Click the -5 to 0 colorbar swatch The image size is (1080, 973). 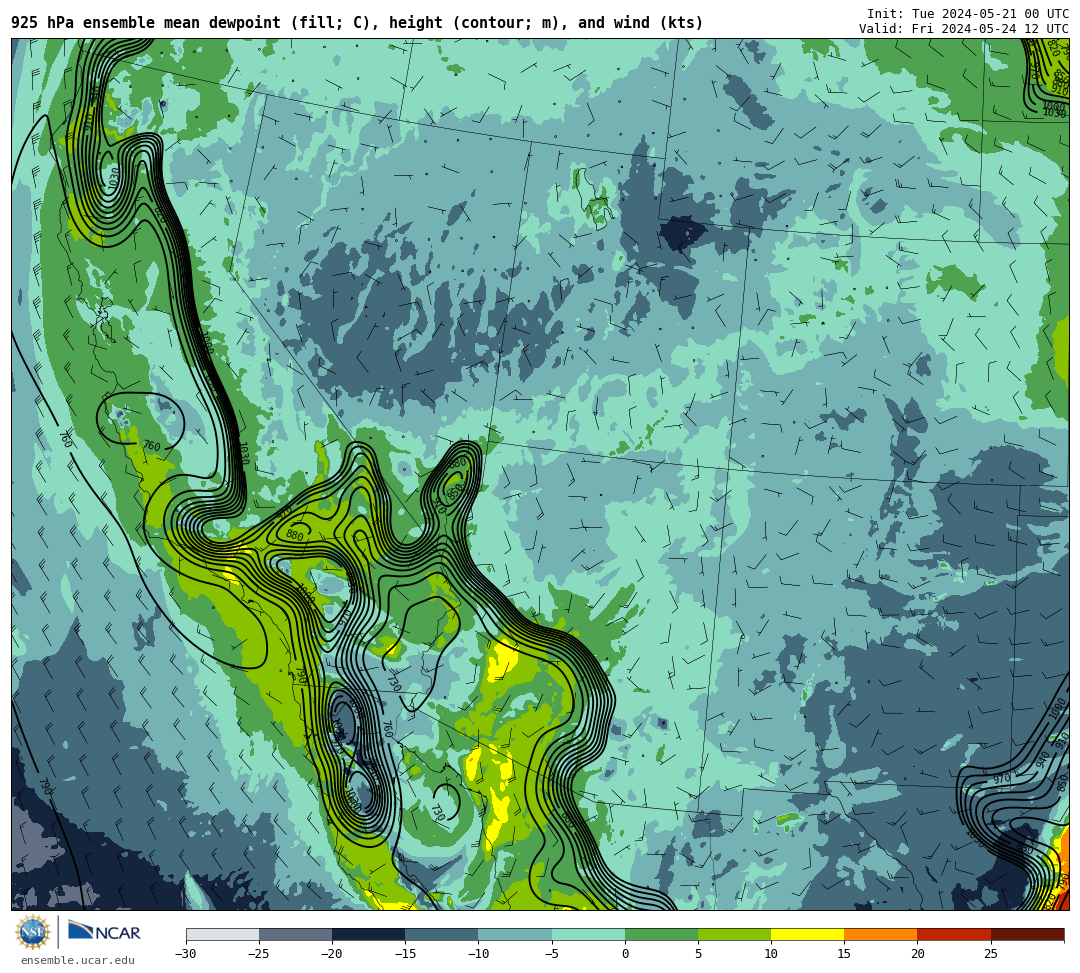(588, 934)
